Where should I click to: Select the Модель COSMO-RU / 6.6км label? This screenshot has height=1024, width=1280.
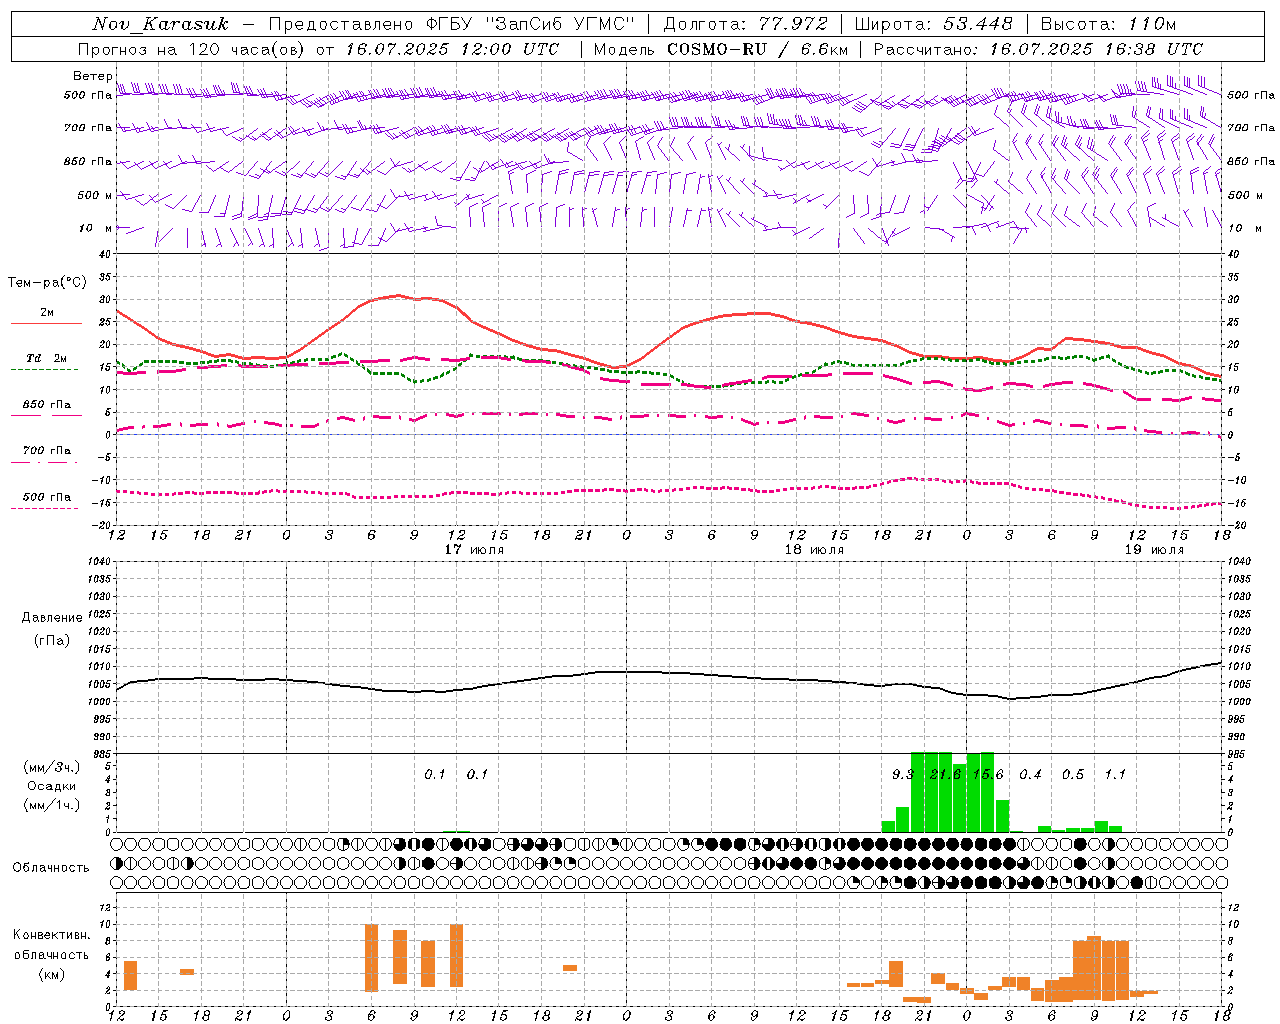pyautogui.click(x=721, y=49)
